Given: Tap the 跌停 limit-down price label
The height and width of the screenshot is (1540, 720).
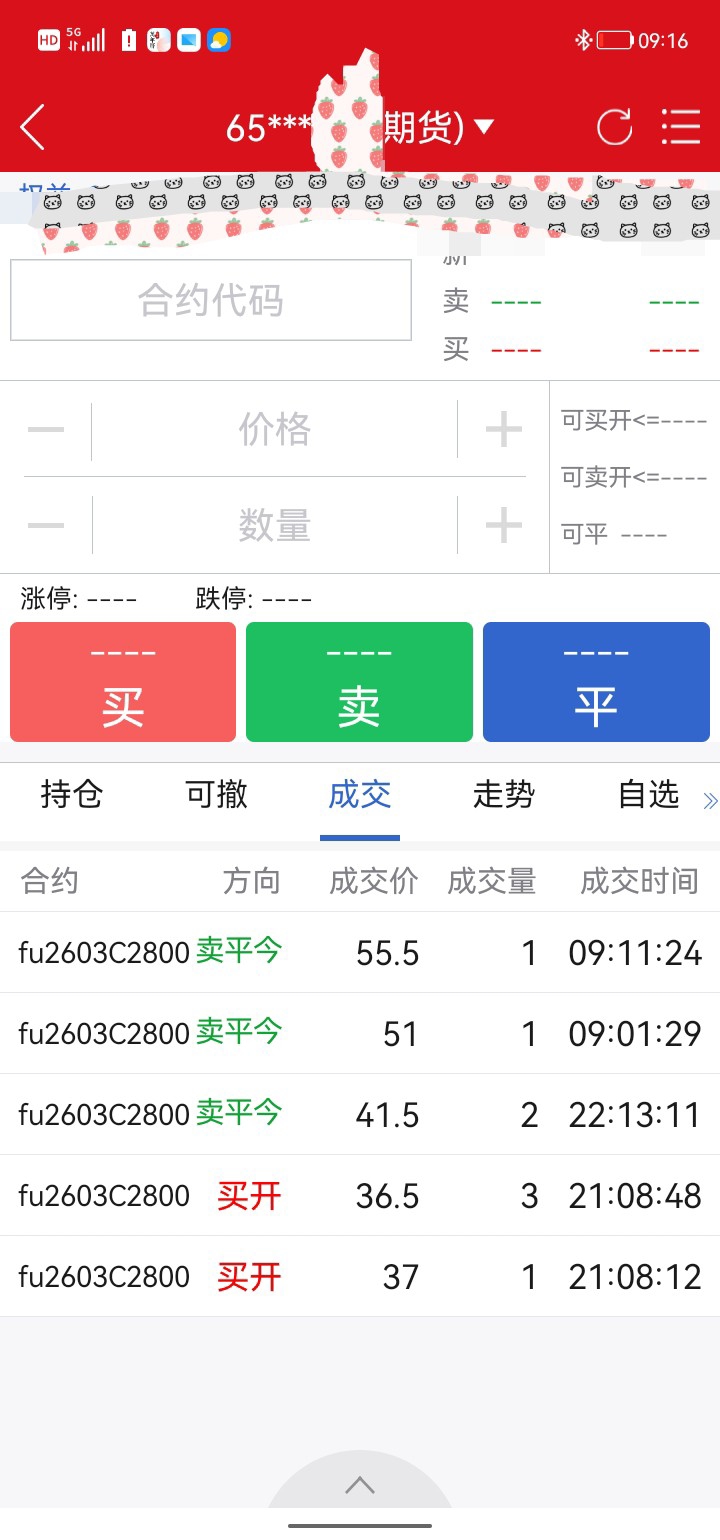Looking at the screenshot, I should tap(254, 599).
